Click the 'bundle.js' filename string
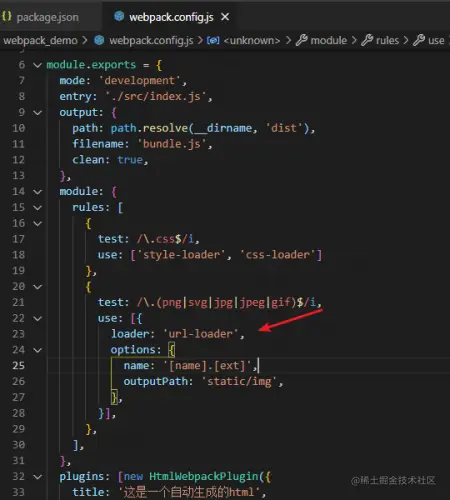 172,144
